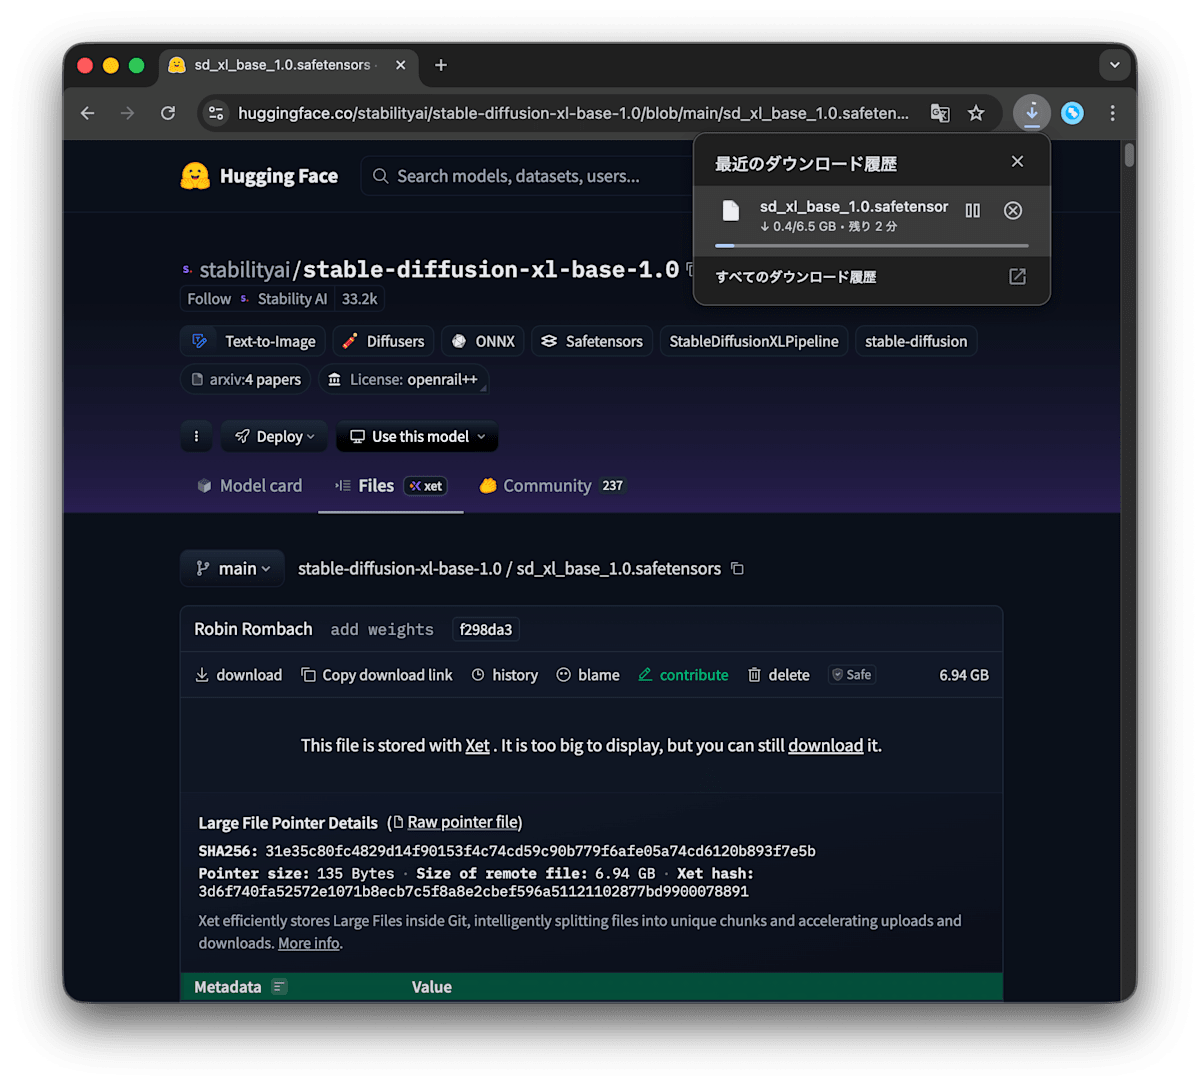Bookmark this page with the star icon
This screenshot has height=1086, width=1200.
pos(976,113)
